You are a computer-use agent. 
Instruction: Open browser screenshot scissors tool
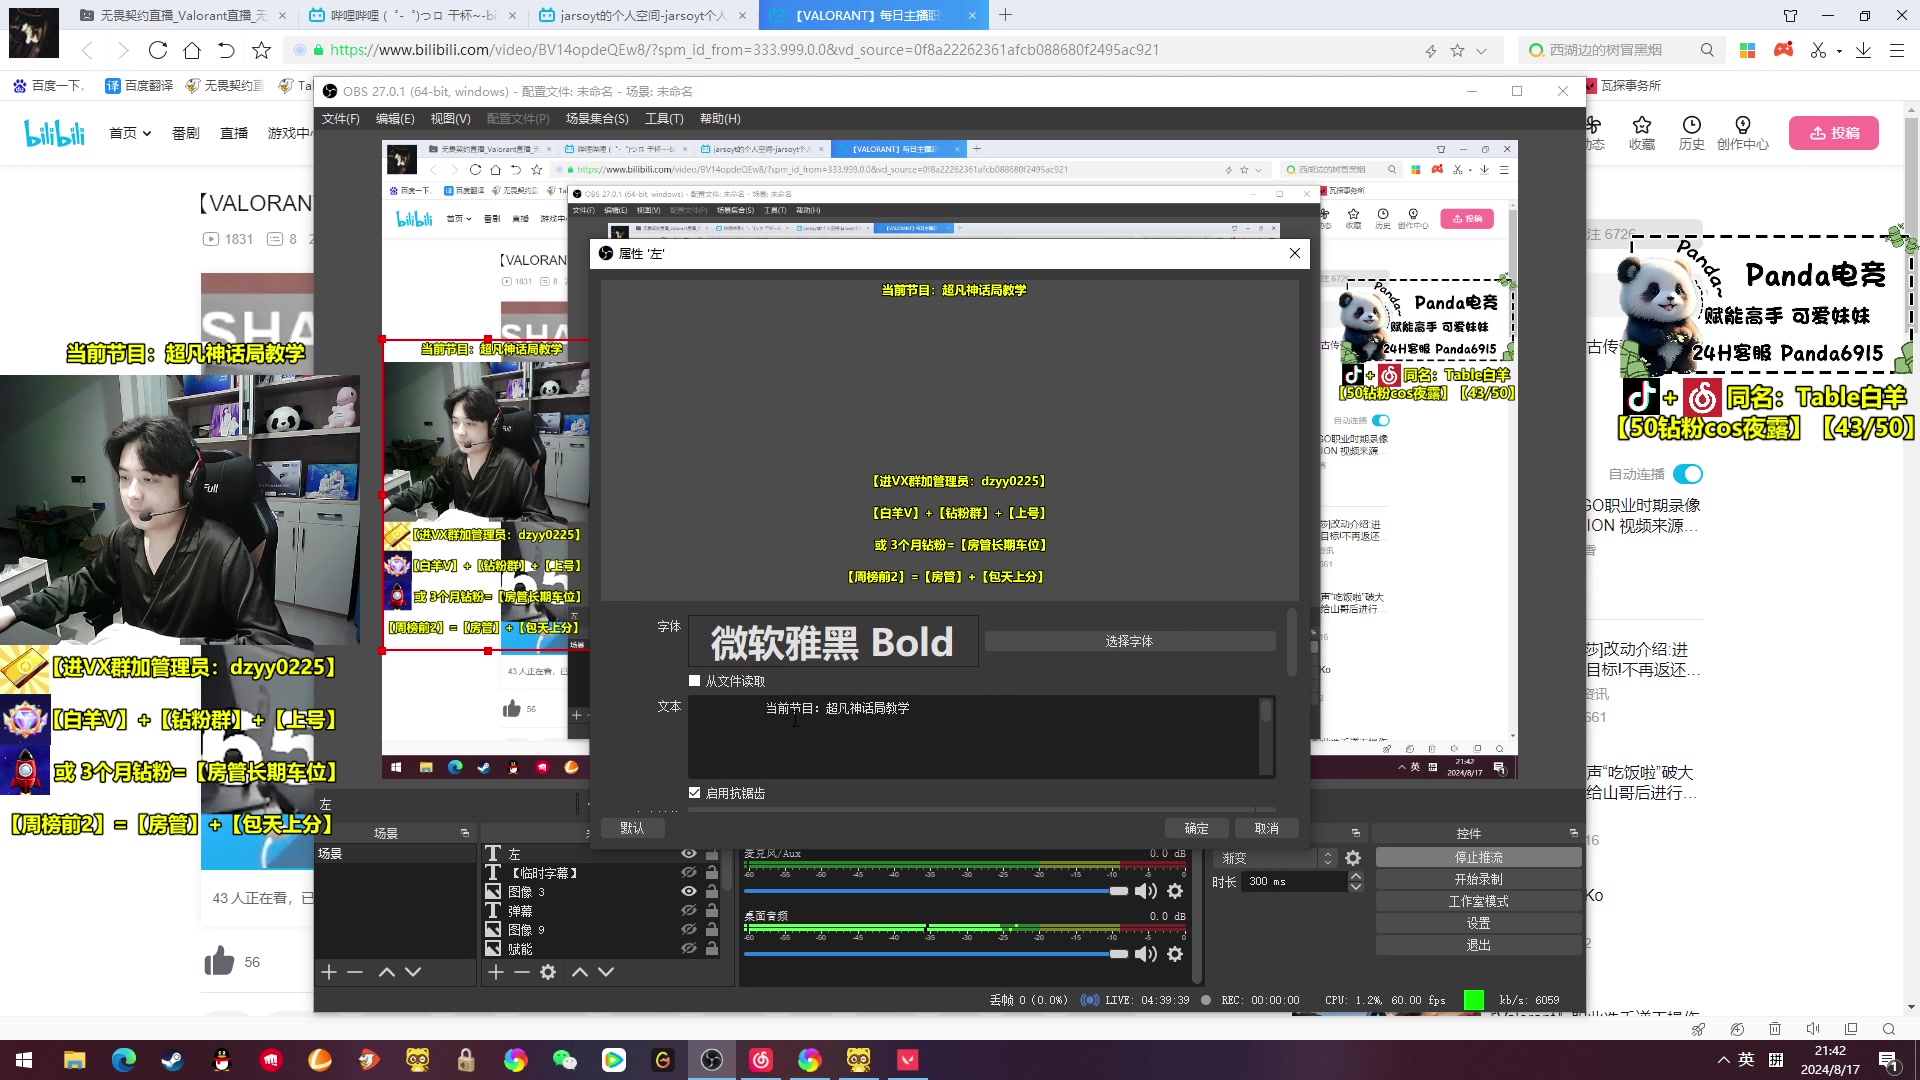click(x=1817, y=50)
